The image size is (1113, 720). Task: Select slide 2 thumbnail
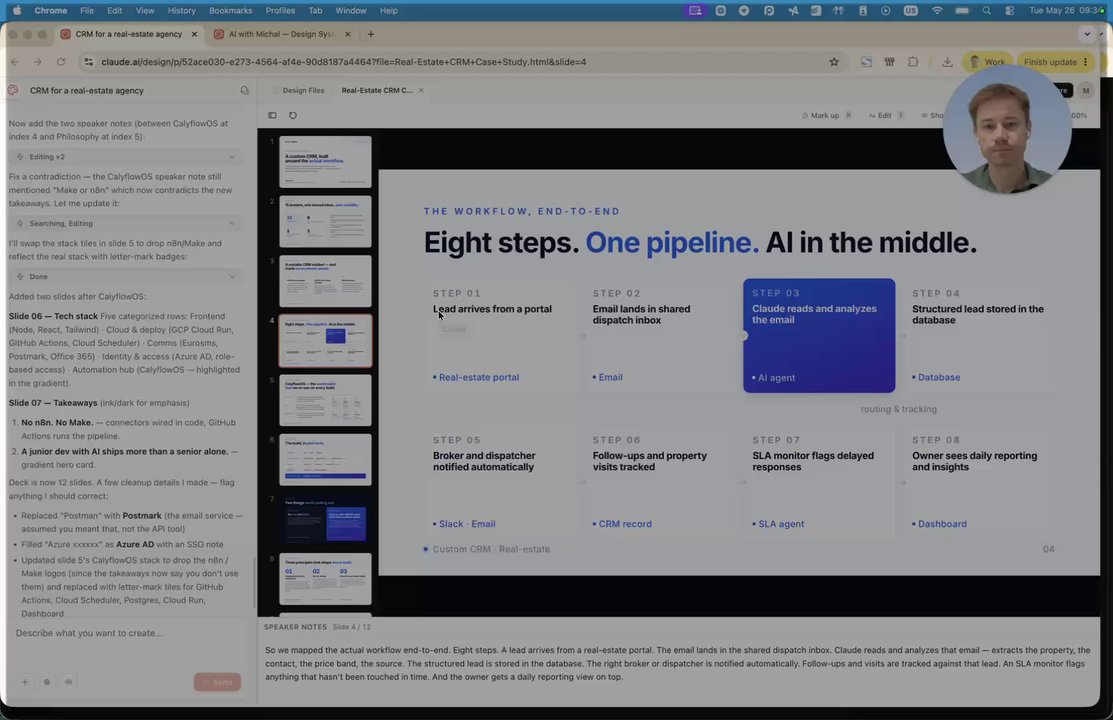[x=325, y=222]
